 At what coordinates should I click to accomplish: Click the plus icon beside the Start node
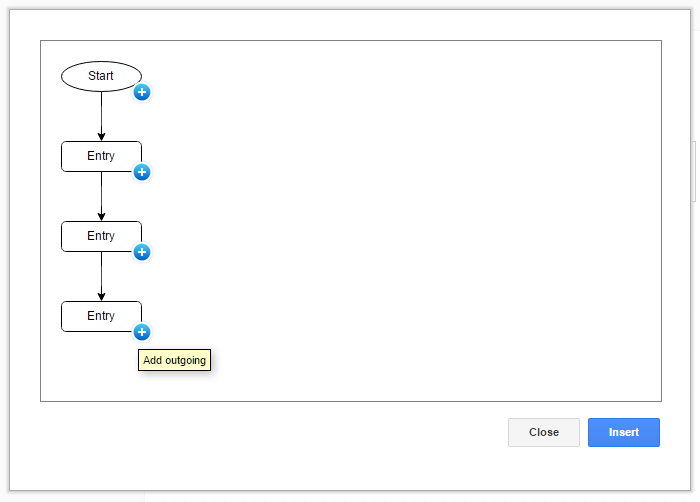(x=142, y=92)
